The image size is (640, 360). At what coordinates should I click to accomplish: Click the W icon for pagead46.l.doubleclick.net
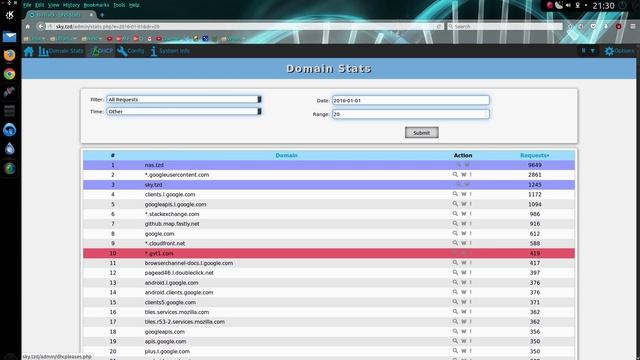(x=464, y=272)
